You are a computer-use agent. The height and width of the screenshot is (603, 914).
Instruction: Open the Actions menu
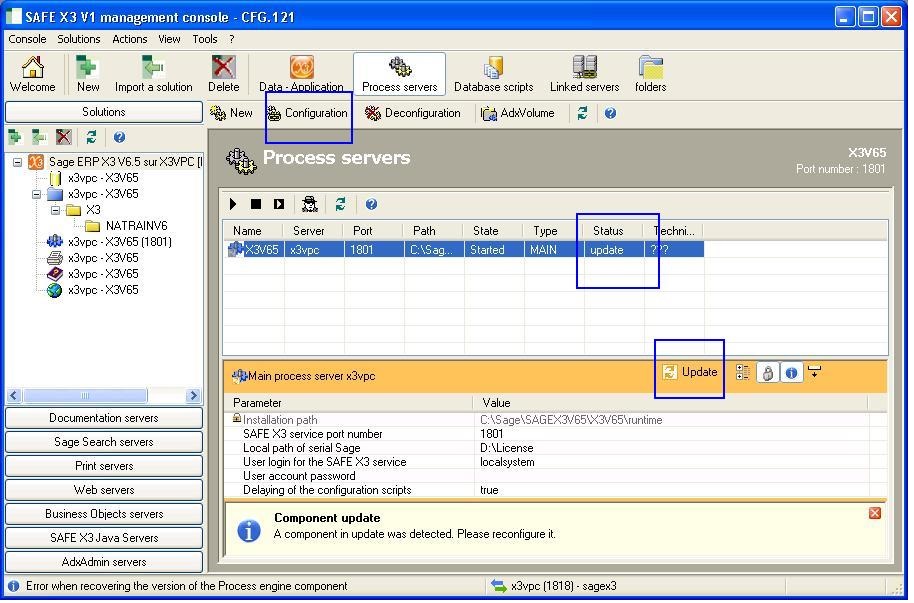pos(129,39)
